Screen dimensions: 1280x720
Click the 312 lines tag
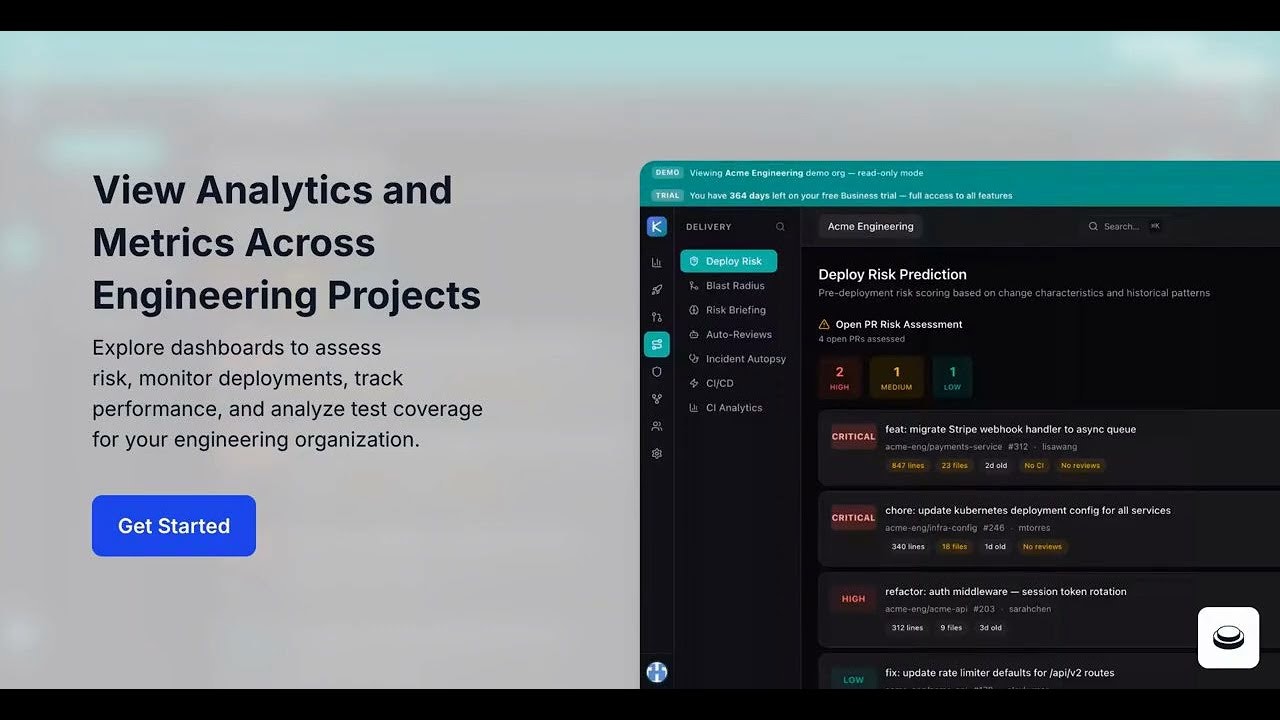click(x=907, y=628)
